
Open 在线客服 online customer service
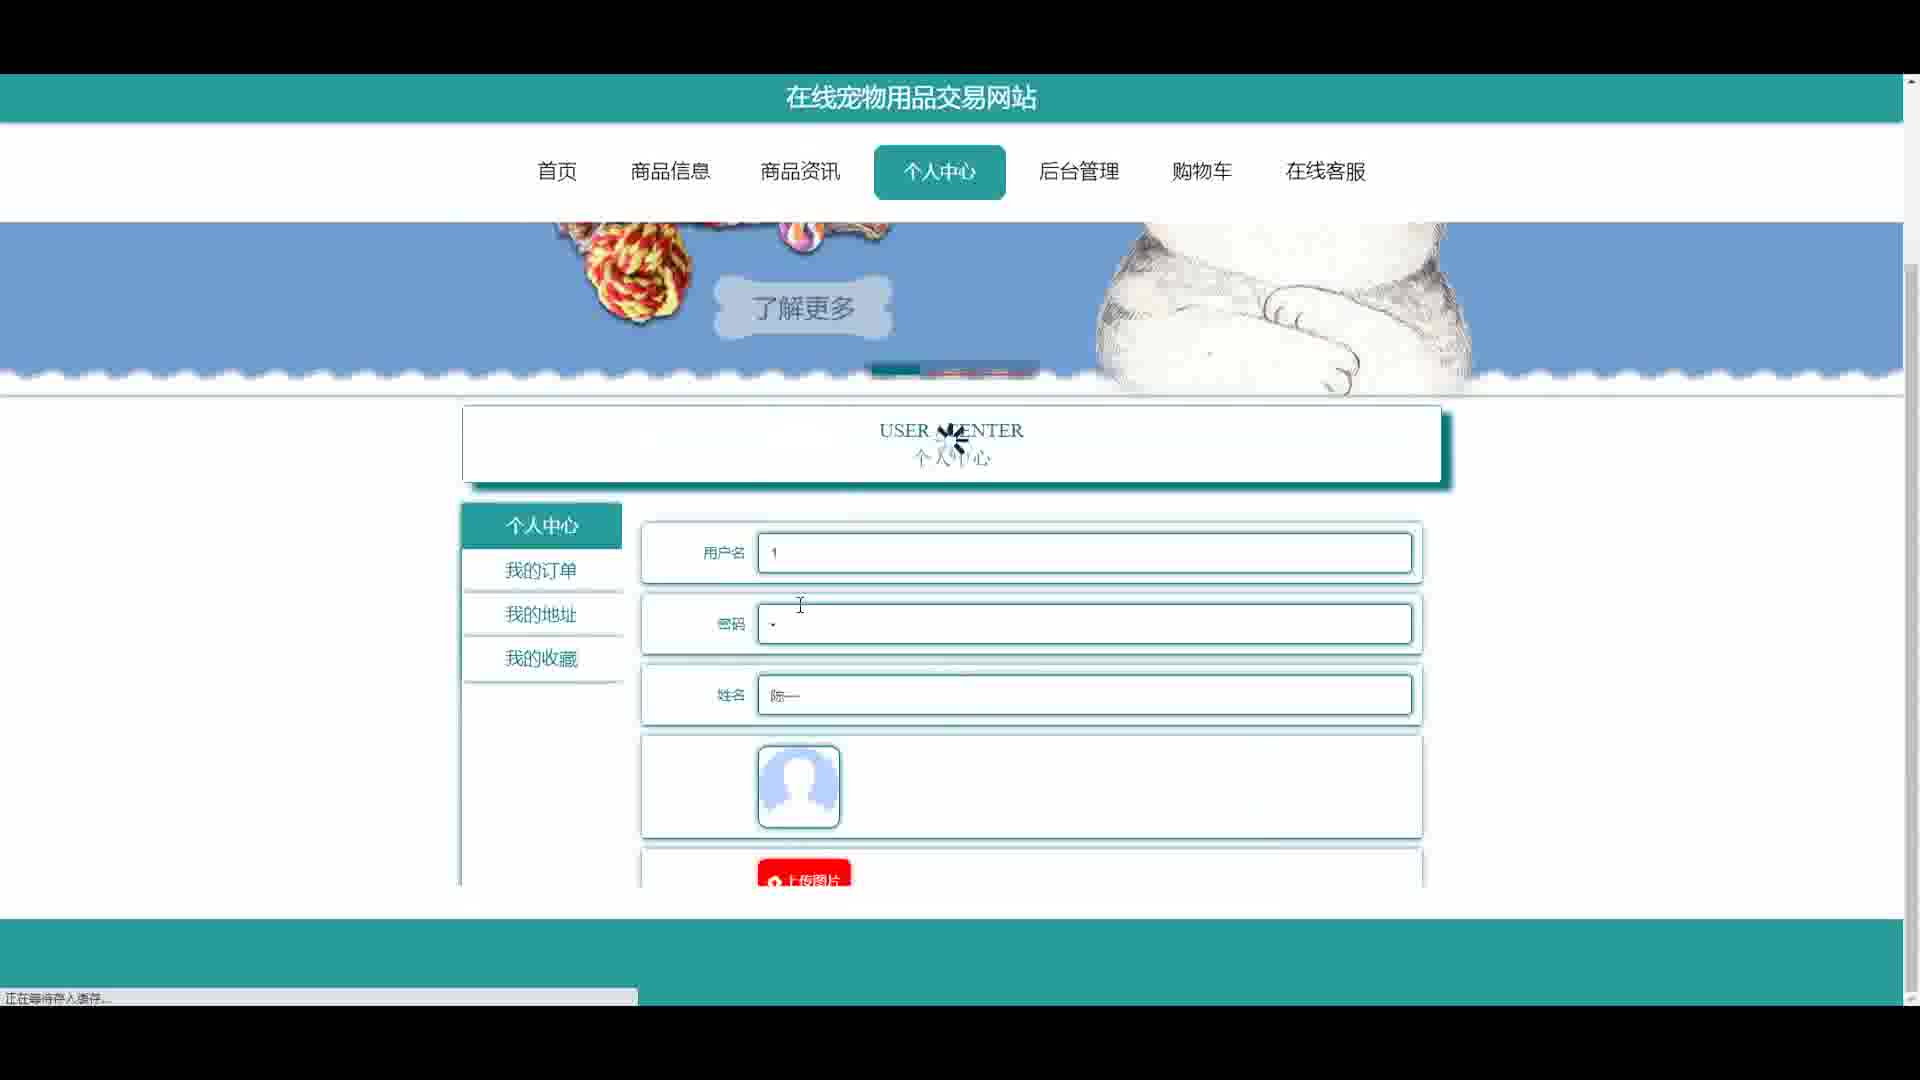click(1325, 172)
